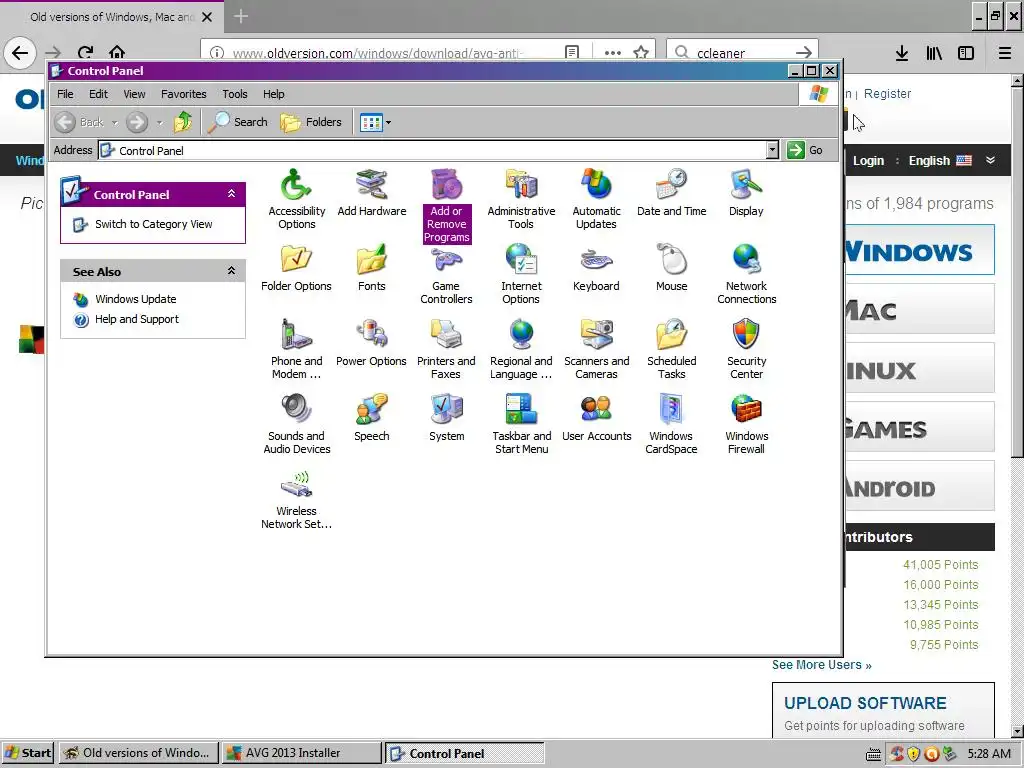Open Keyboard settings icon
The height and width of the screenshot is (768, 1024).
[596, 268]
